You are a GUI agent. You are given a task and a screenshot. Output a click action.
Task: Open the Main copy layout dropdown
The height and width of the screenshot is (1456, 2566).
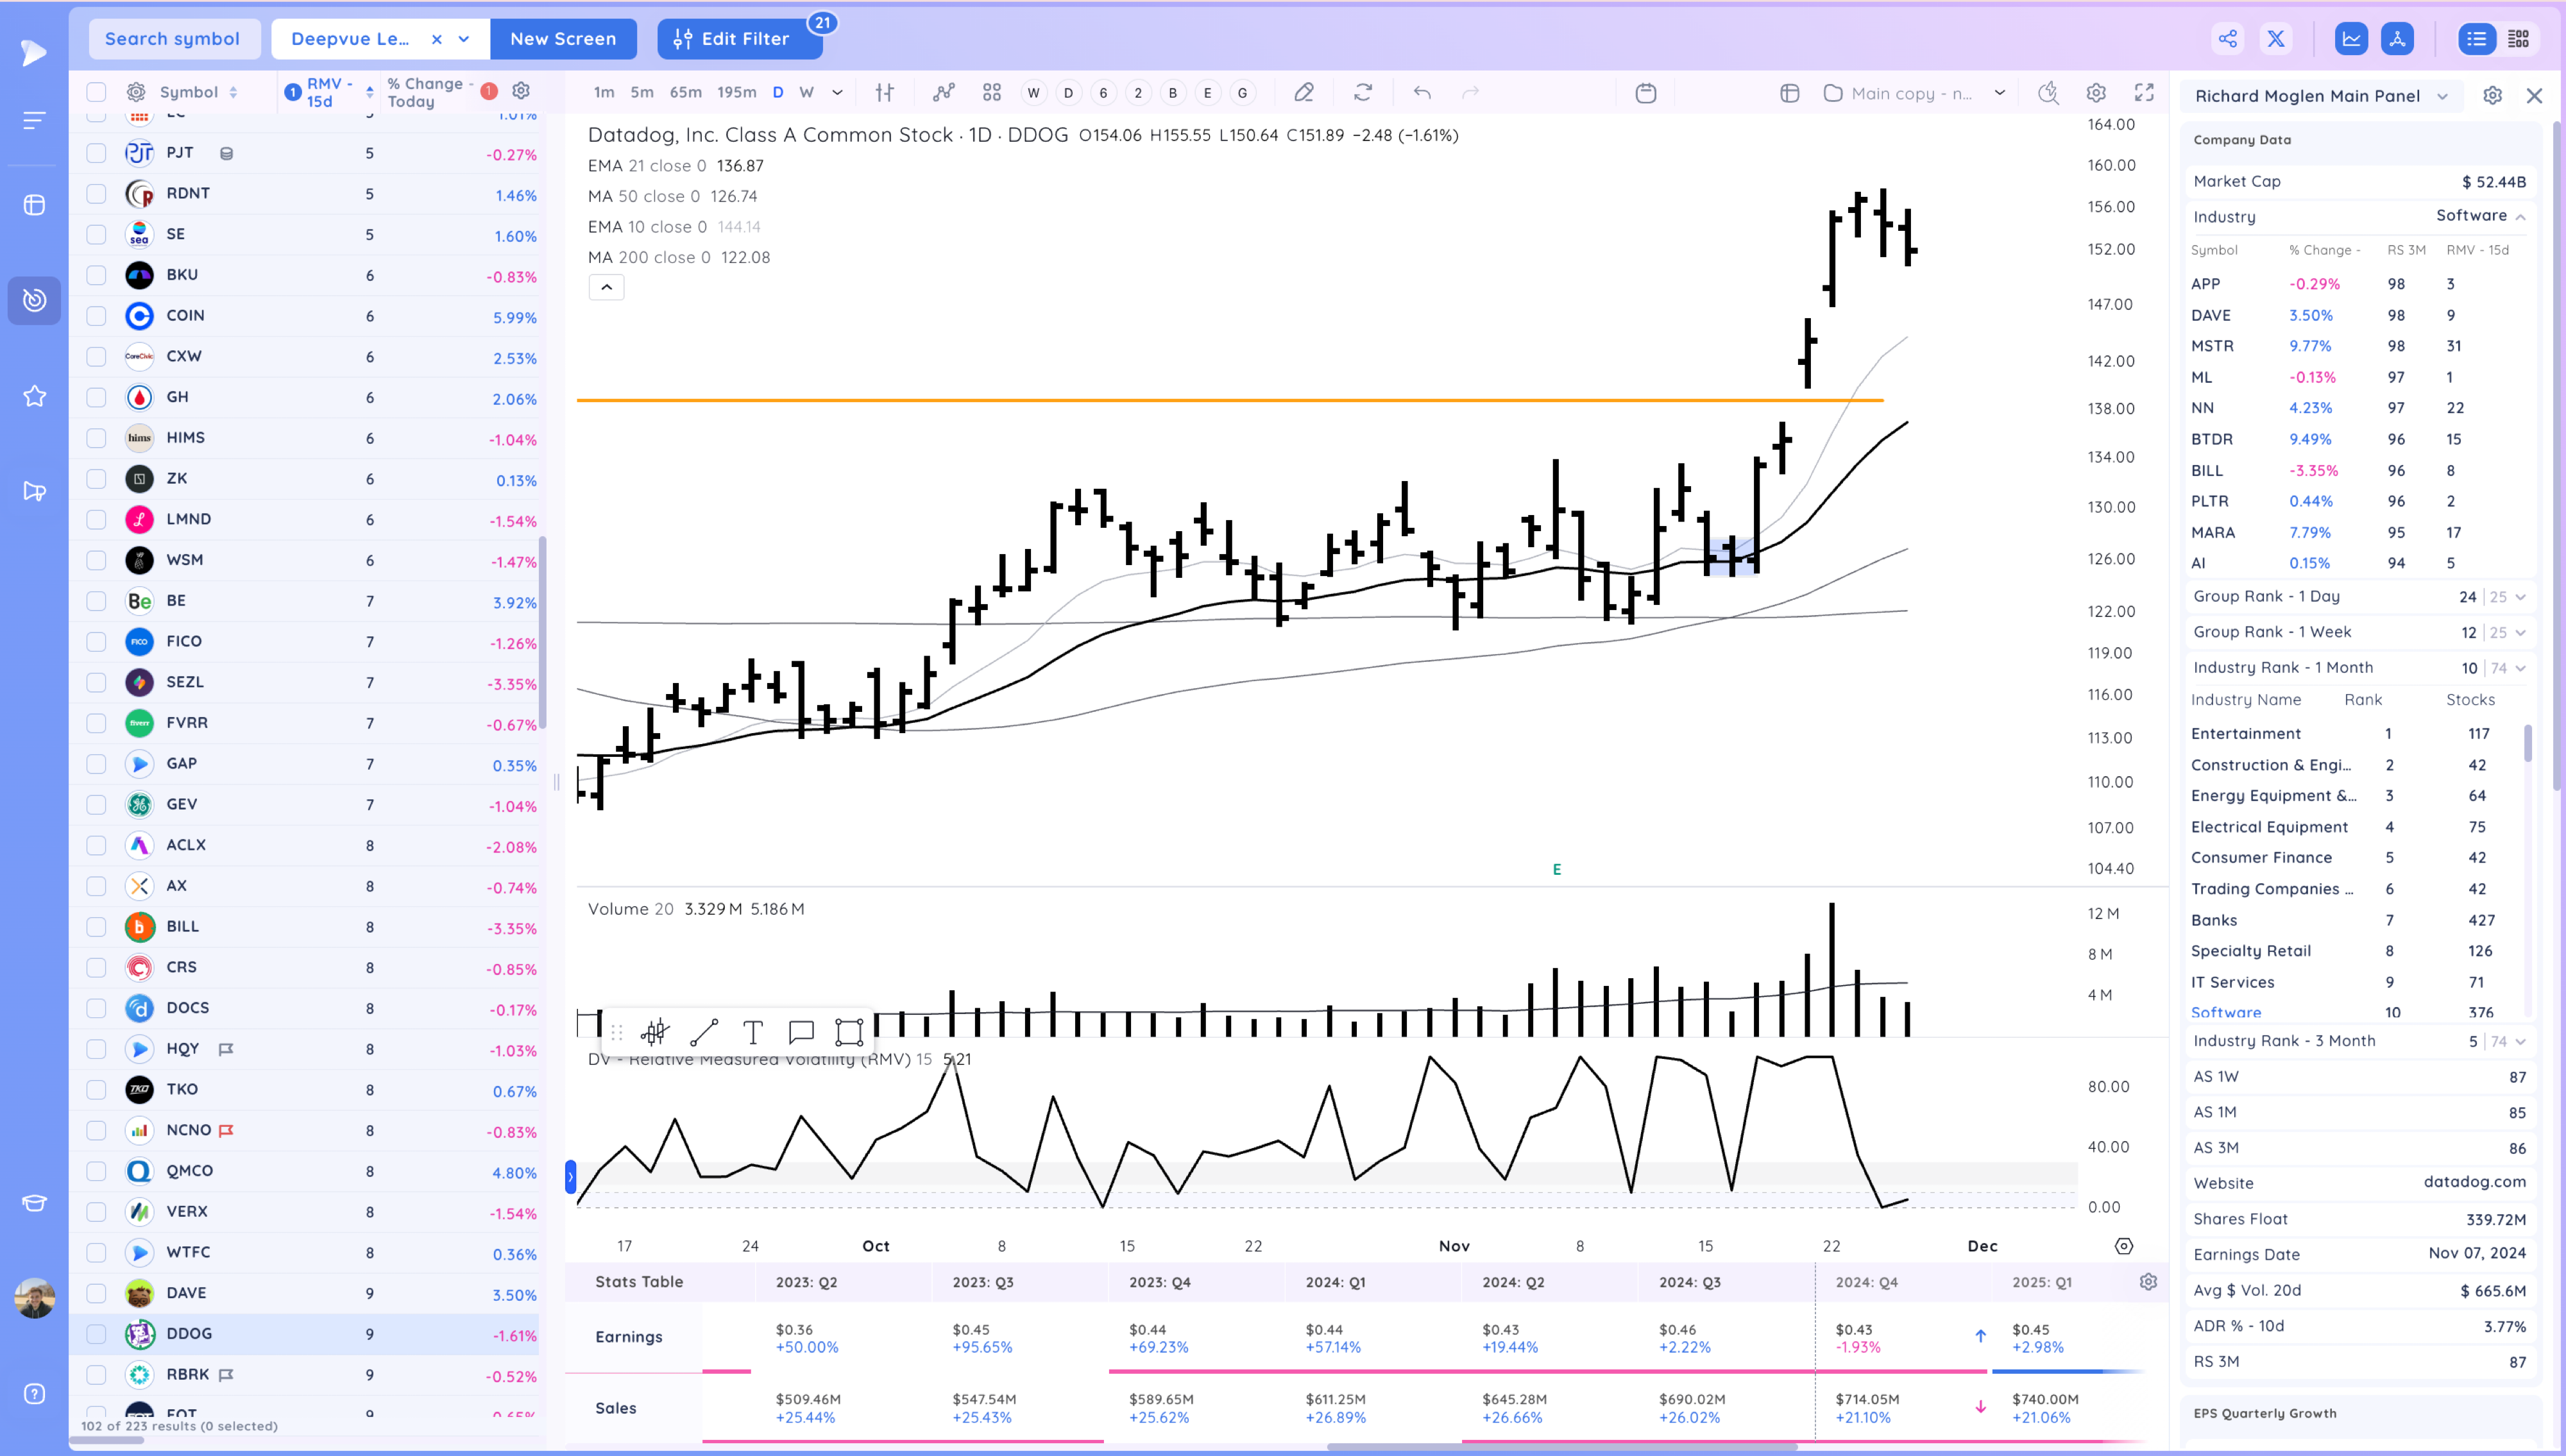(x=2000, y=93)
